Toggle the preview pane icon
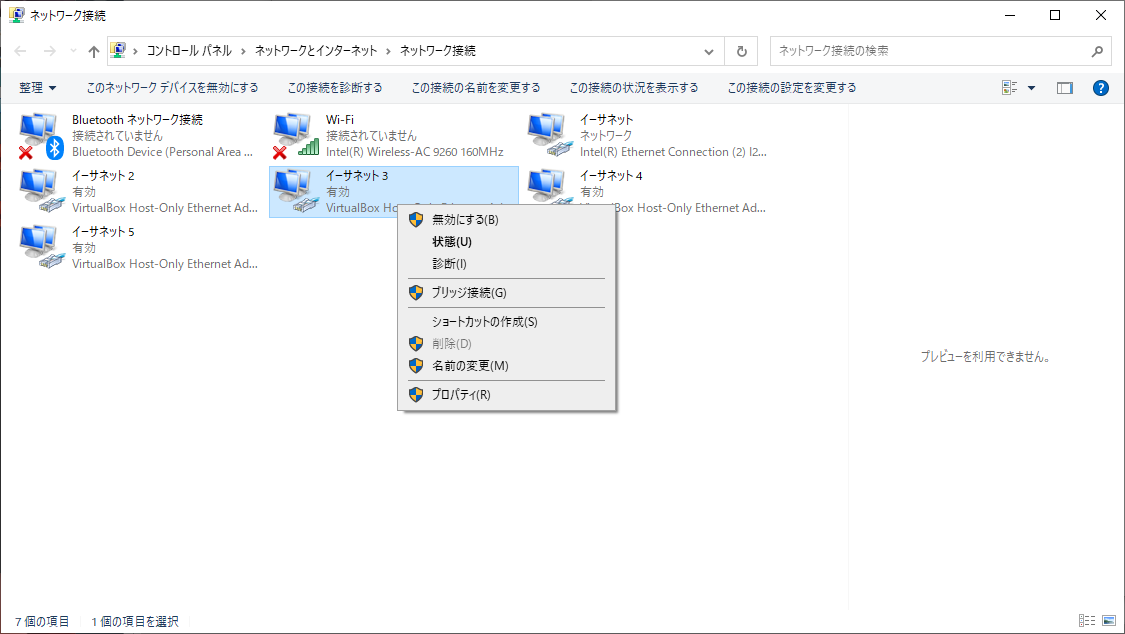This screenshot has height=634, width=1125. (1065, 87)
